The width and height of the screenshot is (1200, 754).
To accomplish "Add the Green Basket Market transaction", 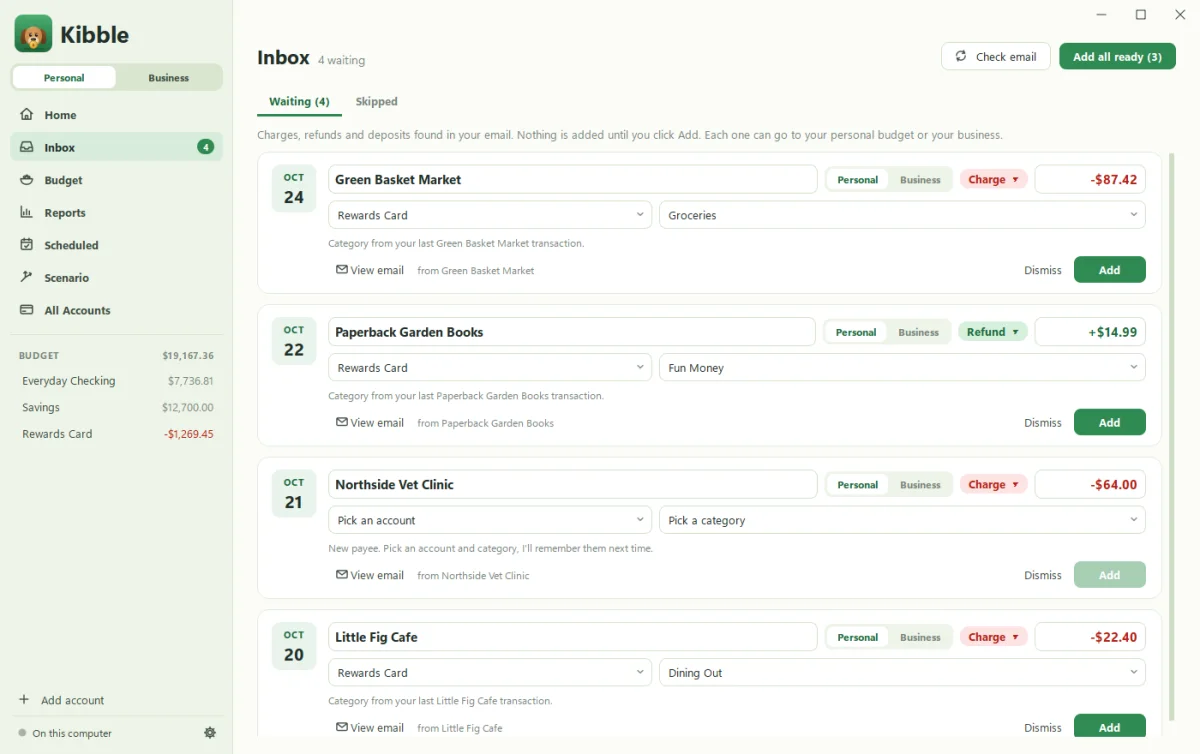I will 1109,270.
